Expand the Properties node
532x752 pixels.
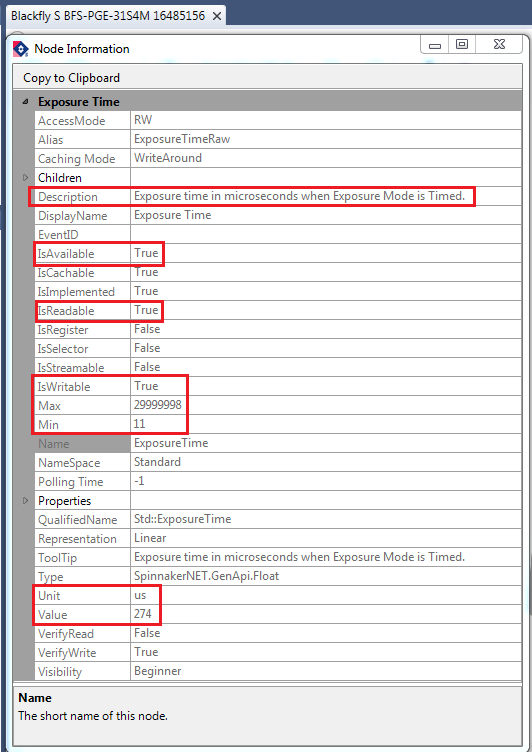click(26, 501)
